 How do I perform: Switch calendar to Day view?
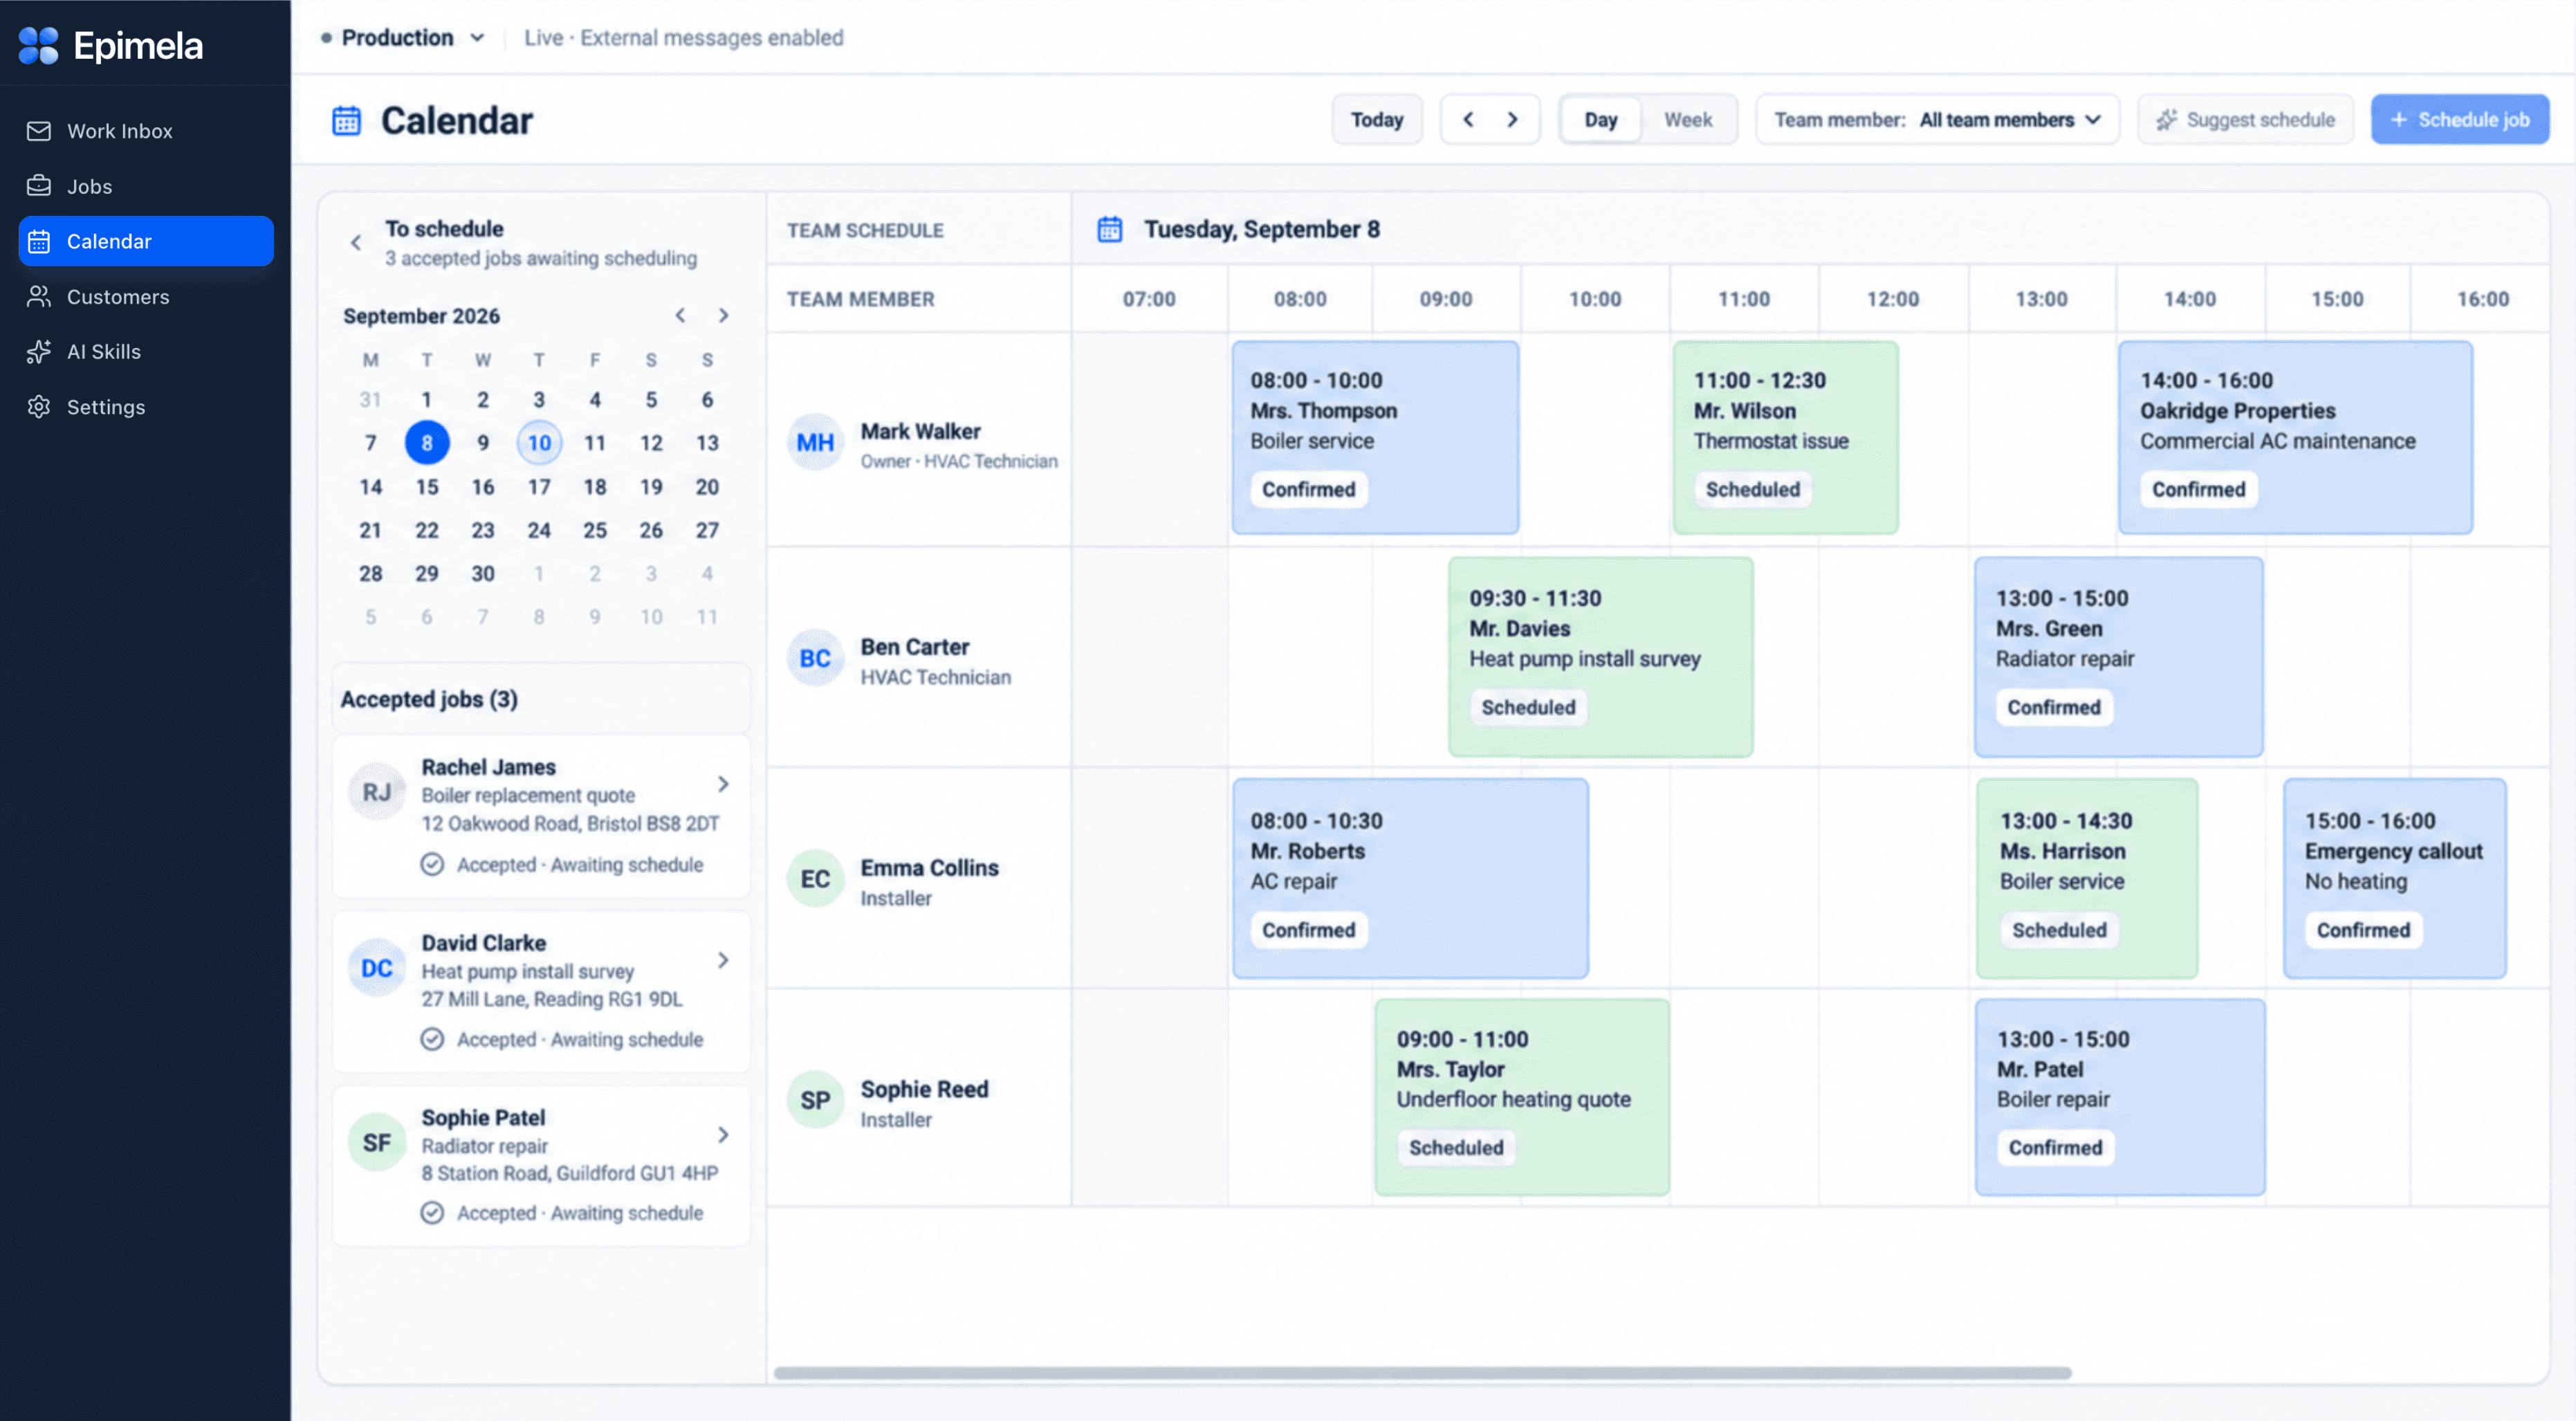1601,120
